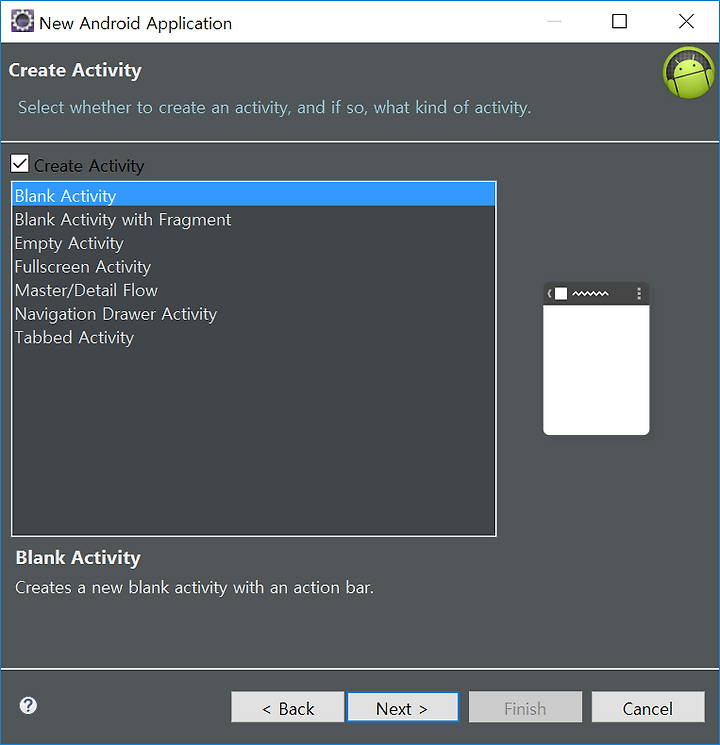Select Tabbed Activity template

click(254, 337)
